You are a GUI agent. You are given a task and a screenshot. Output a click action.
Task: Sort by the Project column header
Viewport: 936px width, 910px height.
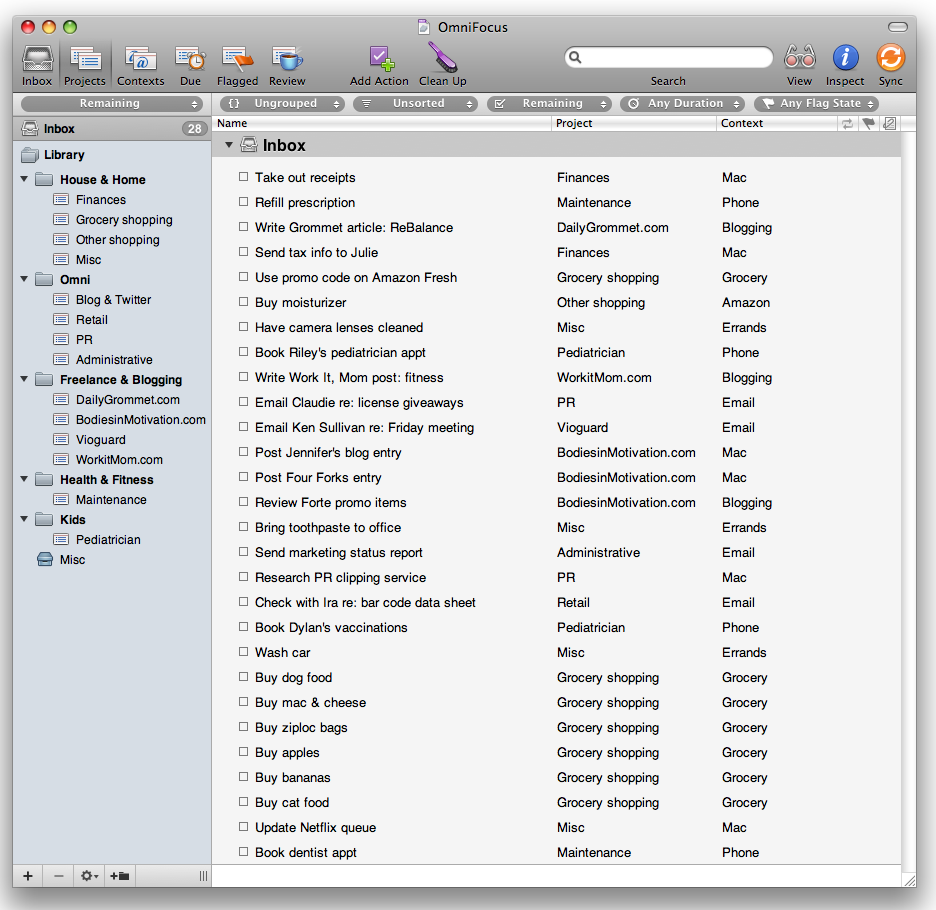pos(634,124)
